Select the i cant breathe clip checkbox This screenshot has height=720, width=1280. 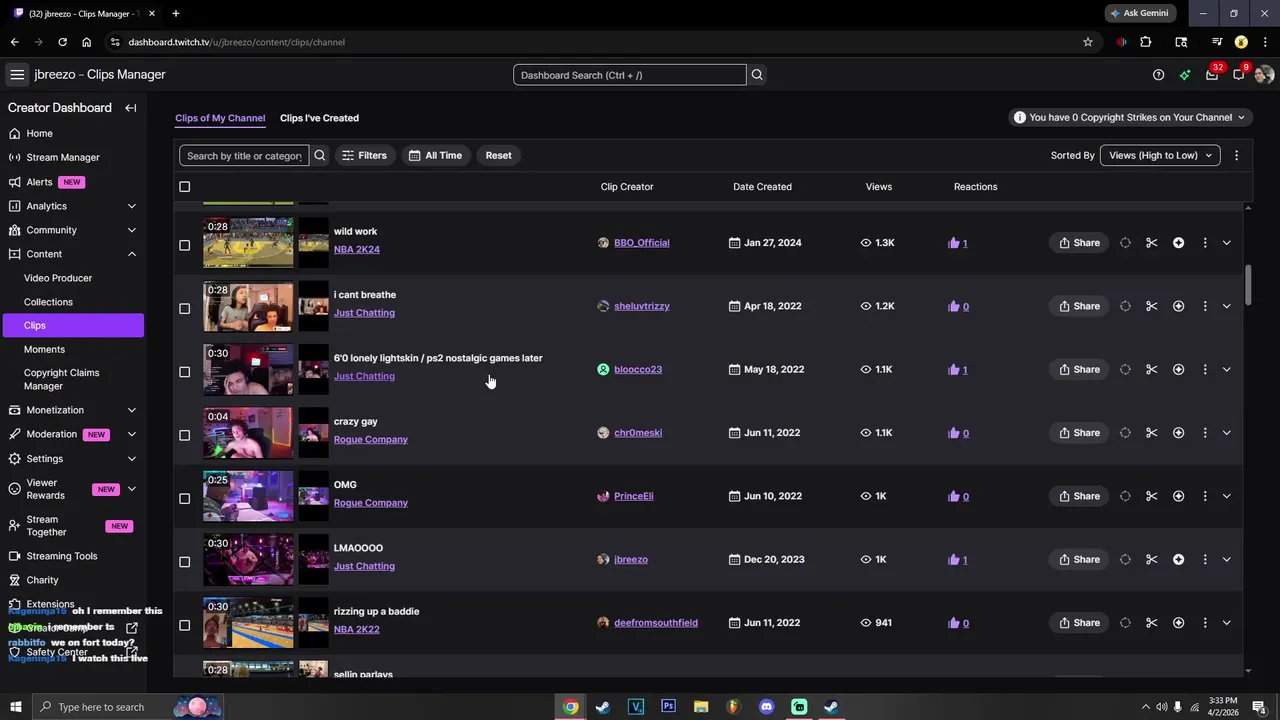click(184, 308)
